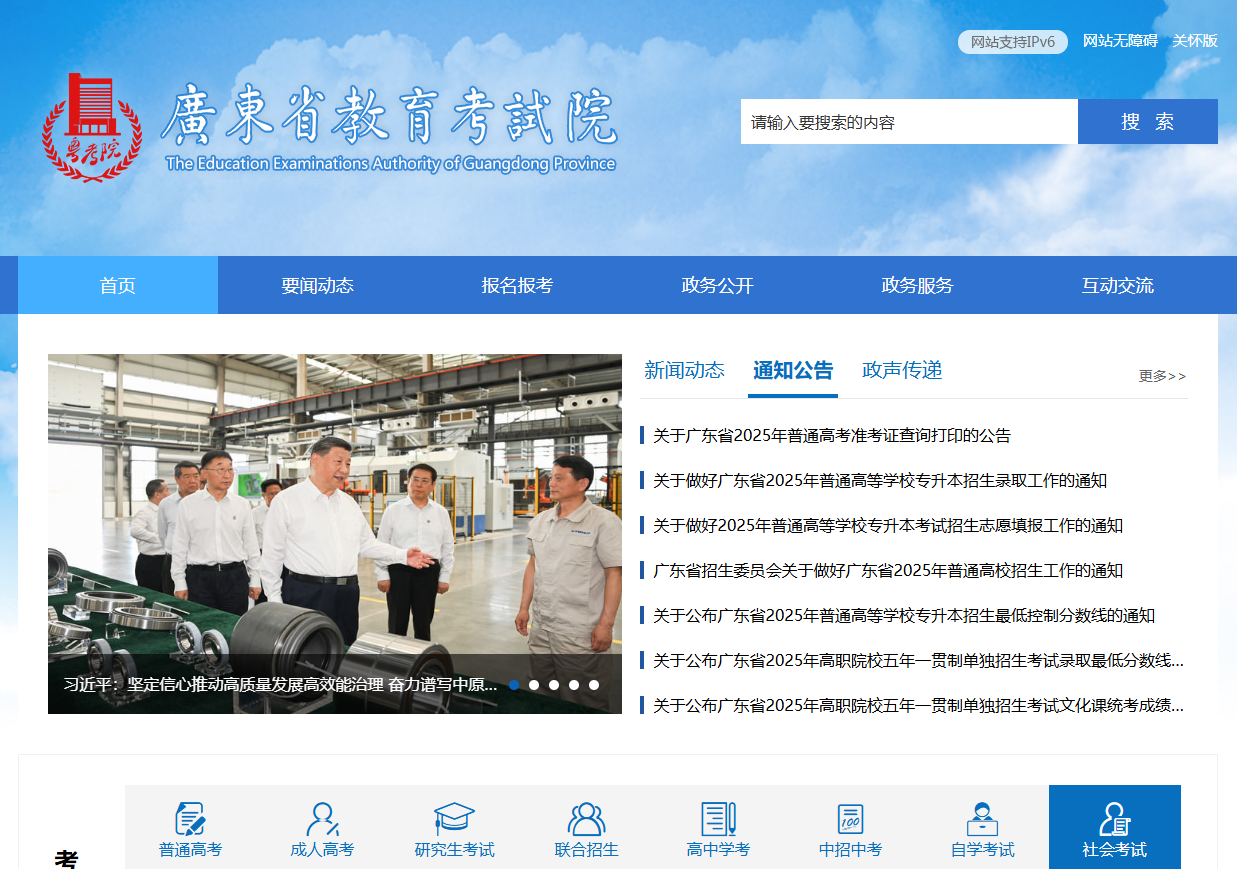Image resolution: width=1237 pixels, height=869 pixels.
Task: Select the first carousel indicator dot
Action: (x=514, y=685)
